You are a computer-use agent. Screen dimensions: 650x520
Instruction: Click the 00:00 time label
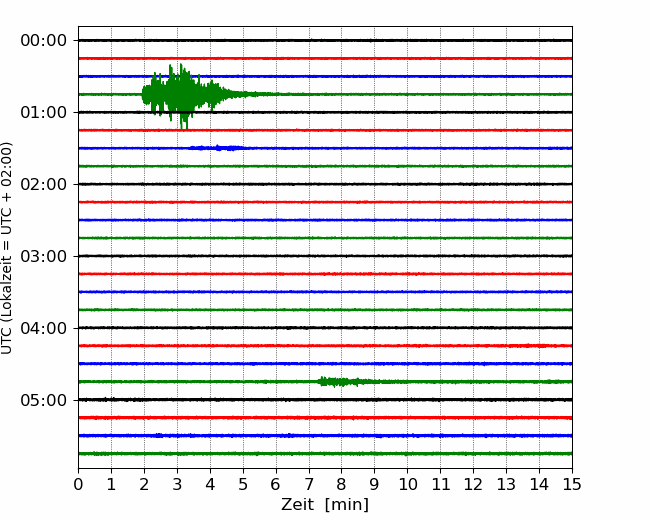[44, 41]
